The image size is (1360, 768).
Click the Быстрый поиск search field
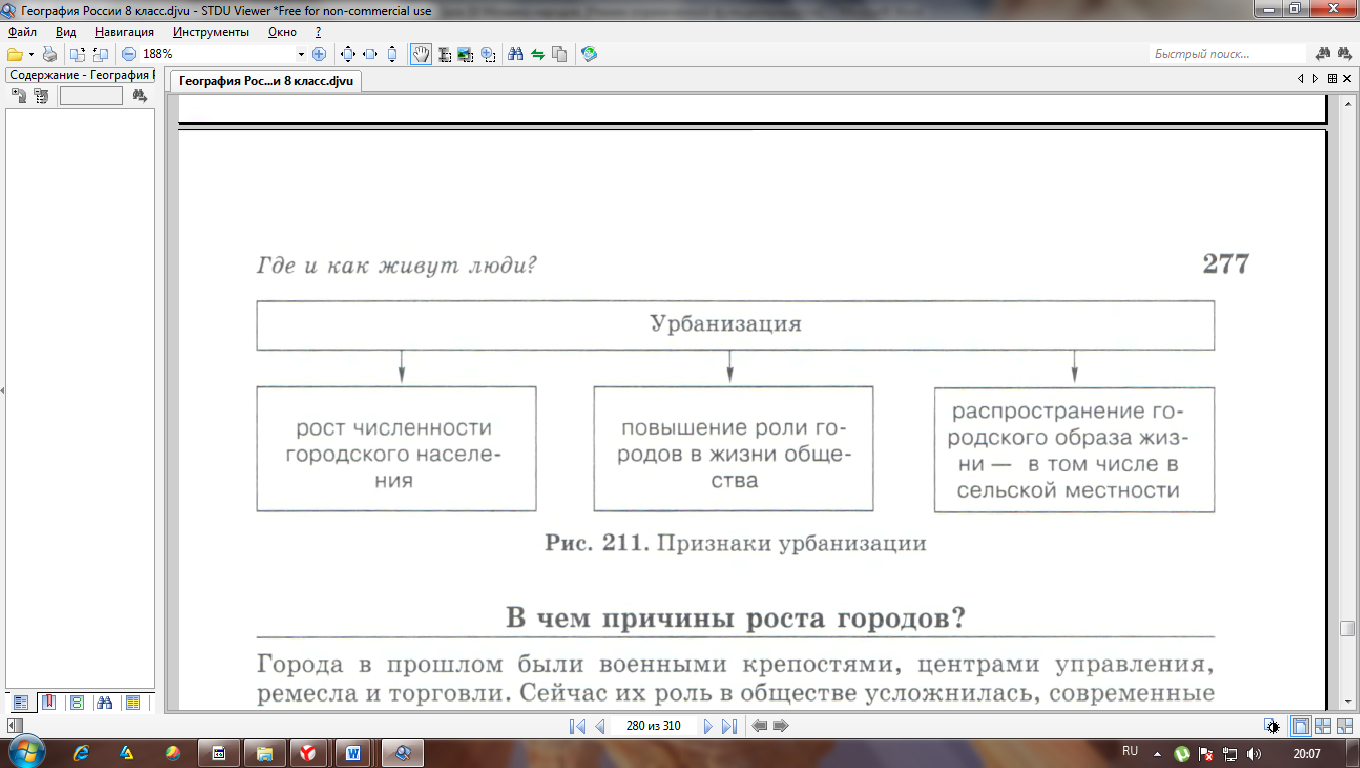click(1228, 54)
